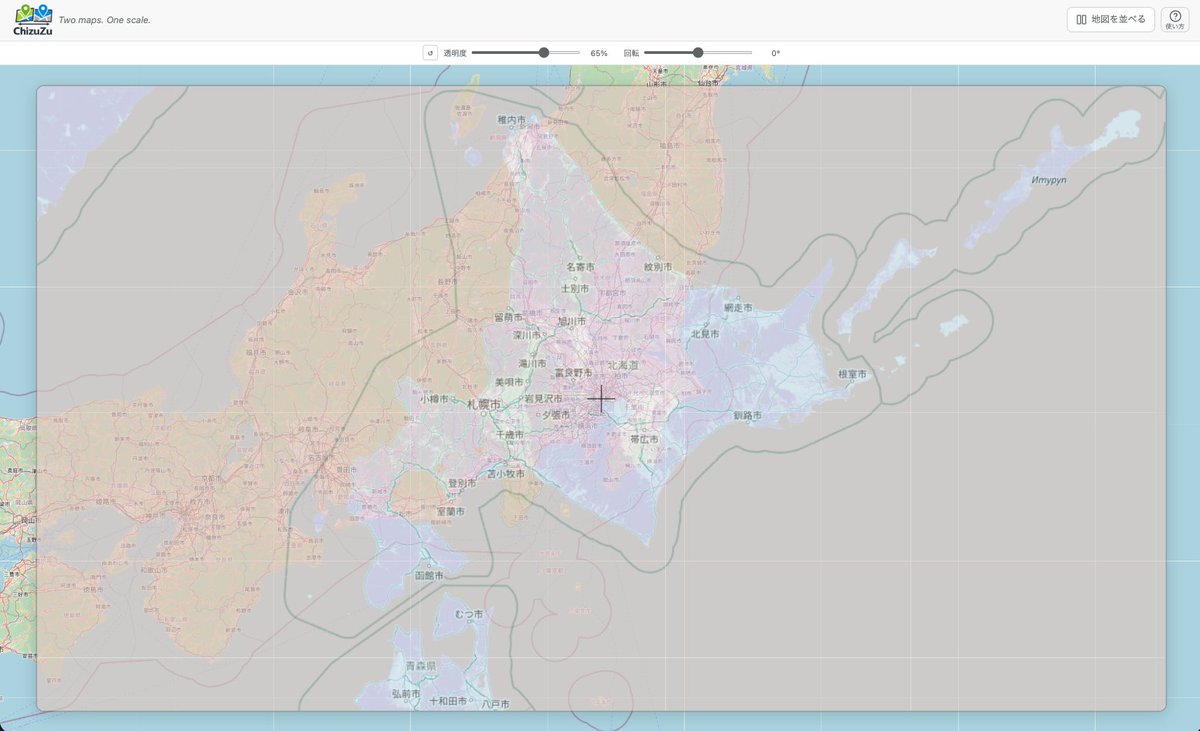Click the reset button beside 透明度

click(x=430, y=53)
